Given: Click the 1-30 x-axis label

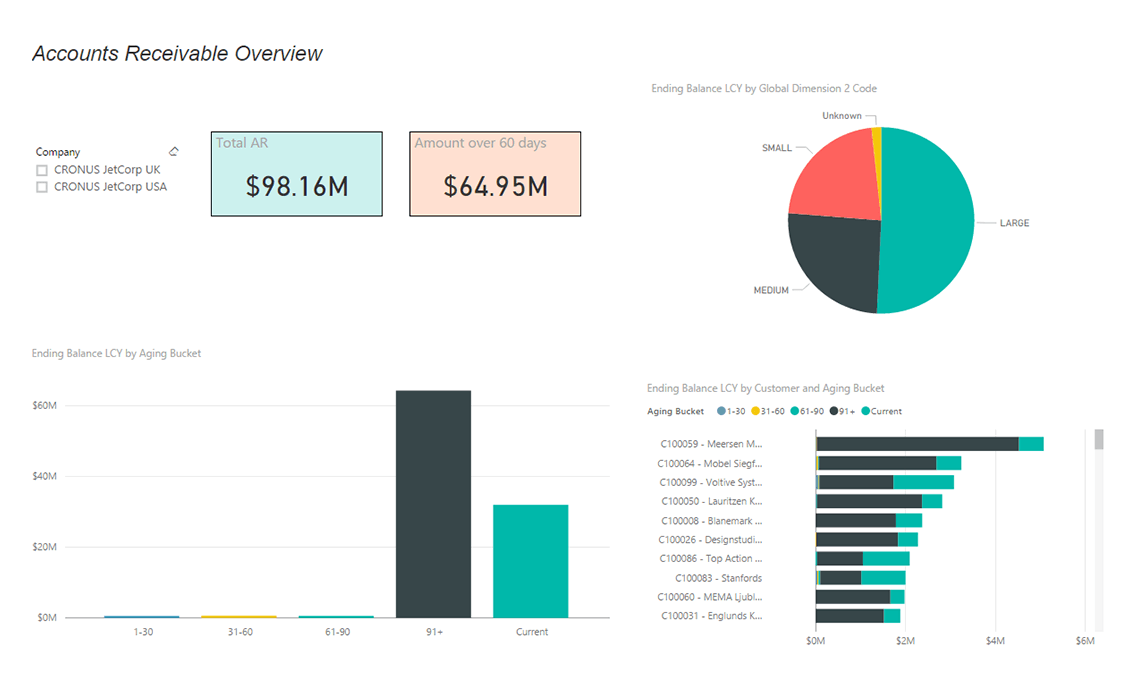Looking at the screenshot, I should 143,632.
